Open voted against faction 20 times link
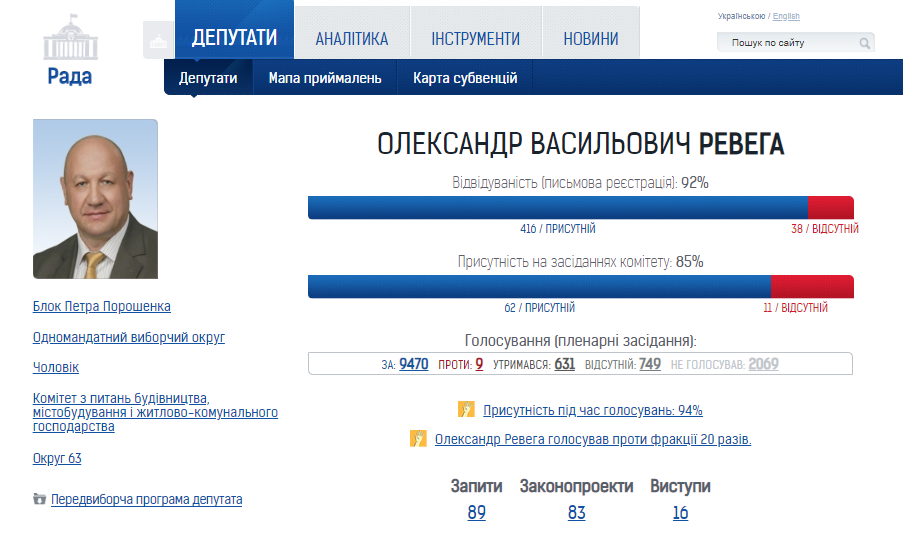903x535 pixels. click(593, 439)
